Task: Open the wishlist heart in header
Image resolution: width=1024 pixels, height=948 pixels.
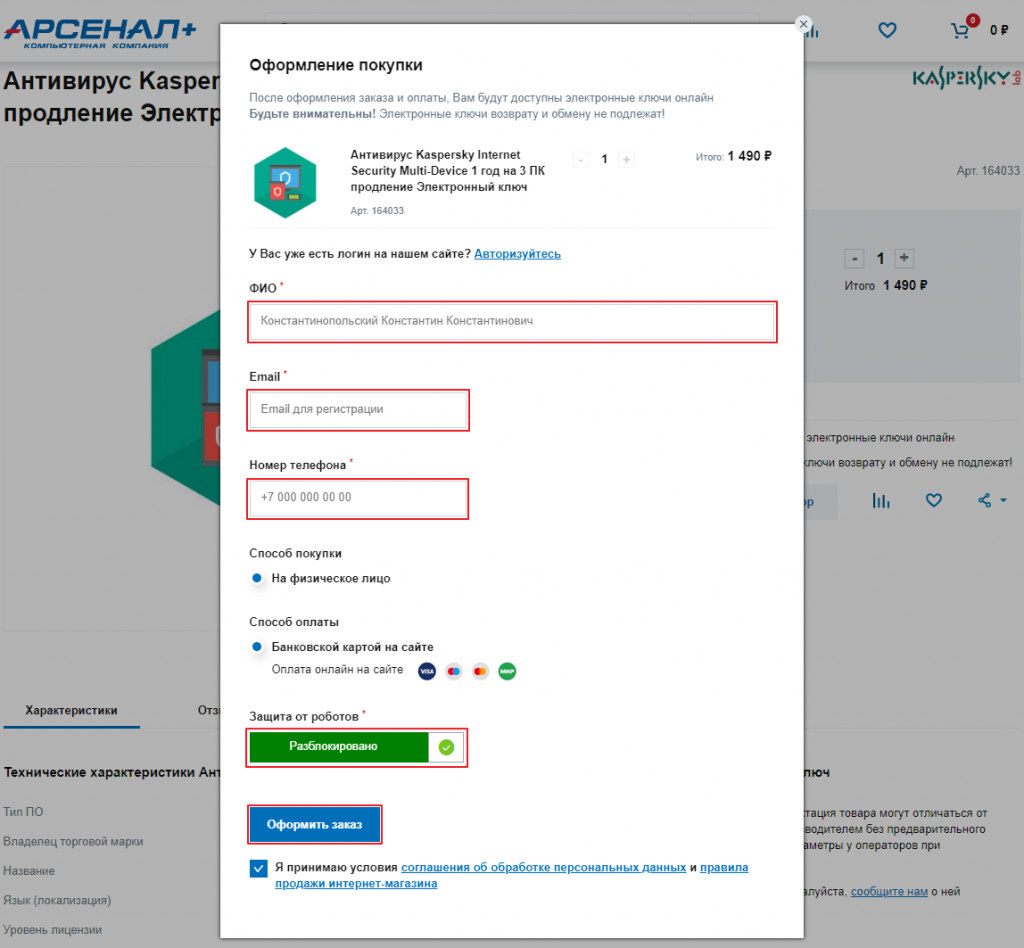Action: [x=887, y=30]
